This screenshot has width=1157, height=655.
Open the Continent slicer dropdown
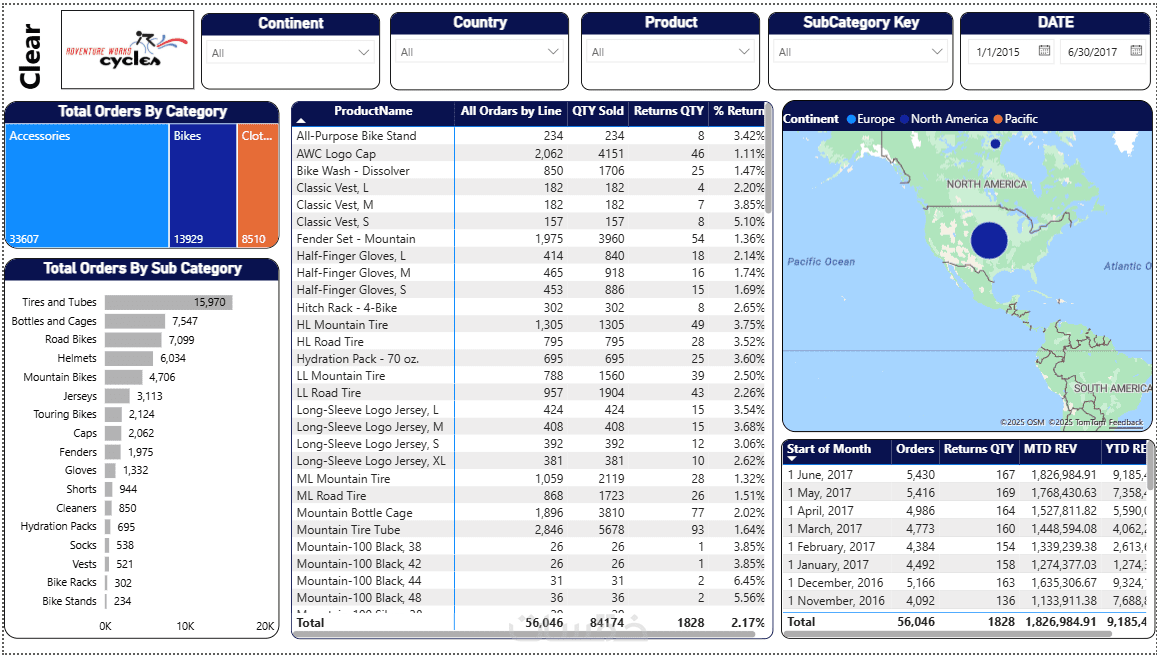click(291, 52)
